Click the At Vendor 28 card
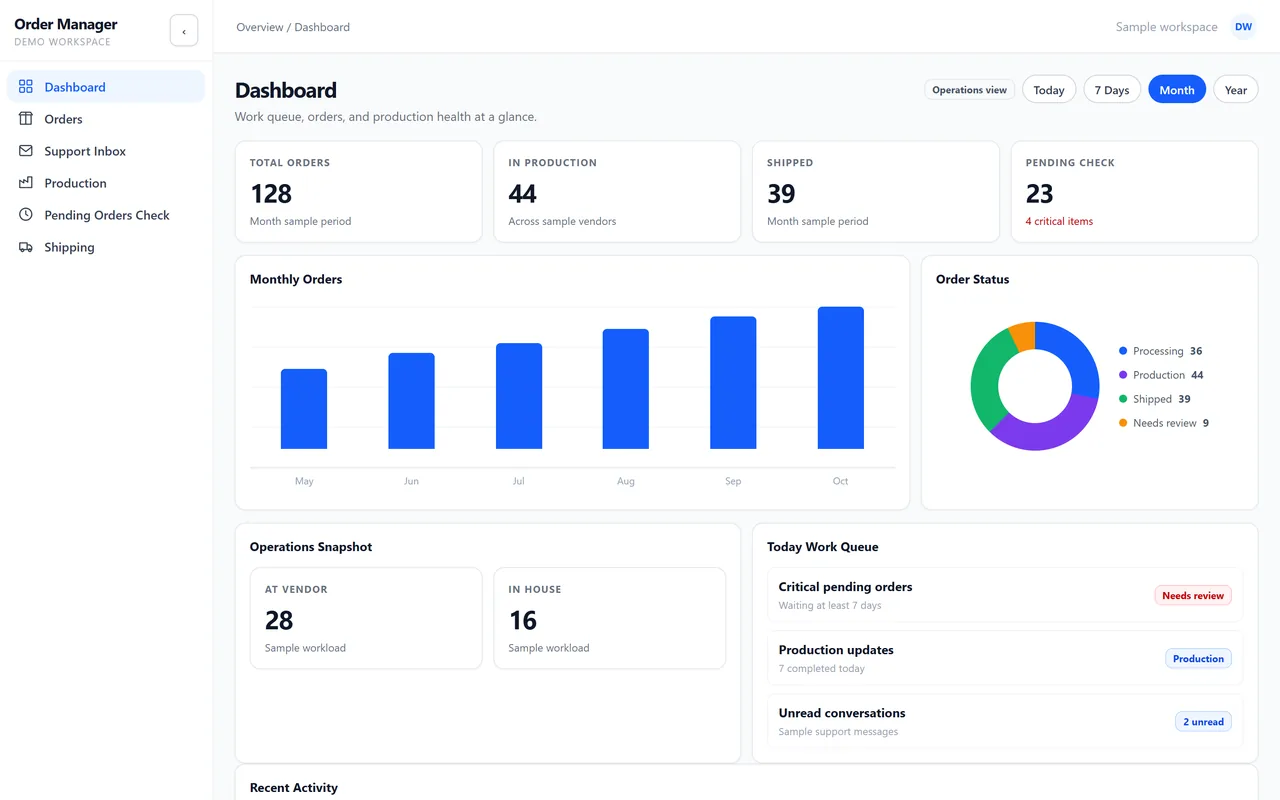The height and width of the screenshot is (800, 1280). point(366,618)
